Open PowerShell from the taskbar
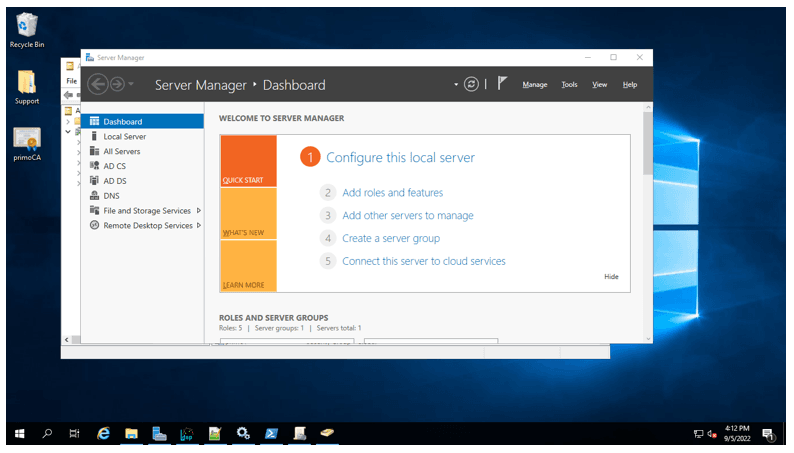 pyautogui.click(x=271, y=434)
